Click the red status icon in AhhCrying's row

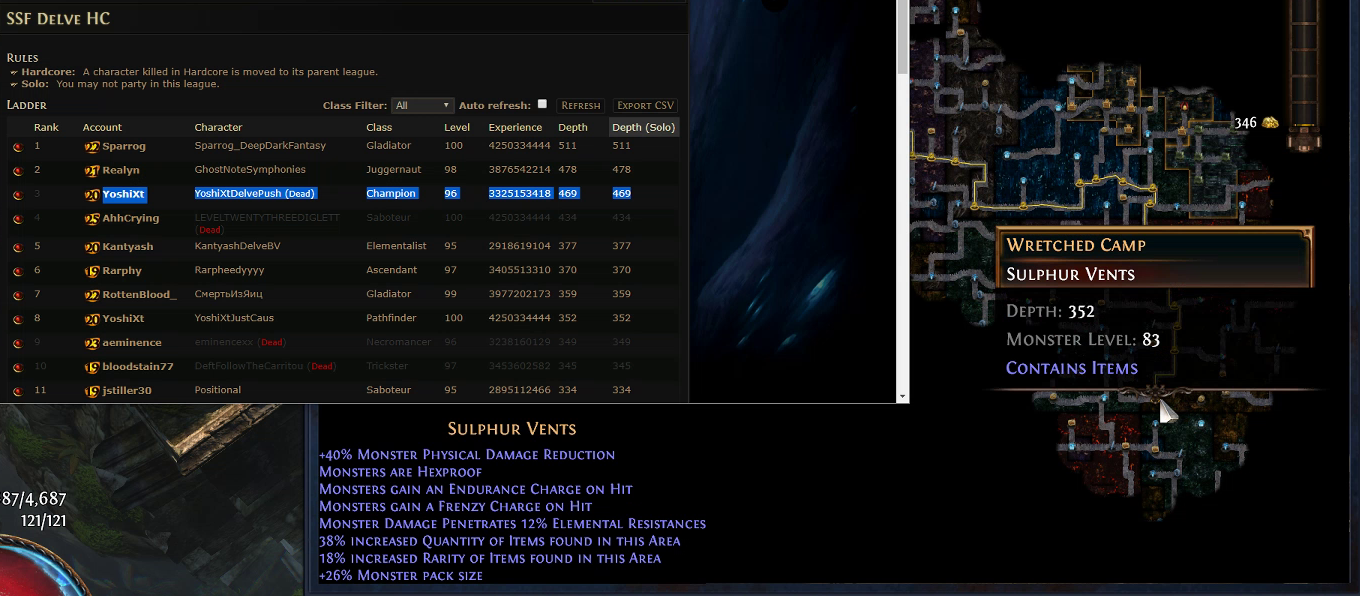tap(17, 219)
